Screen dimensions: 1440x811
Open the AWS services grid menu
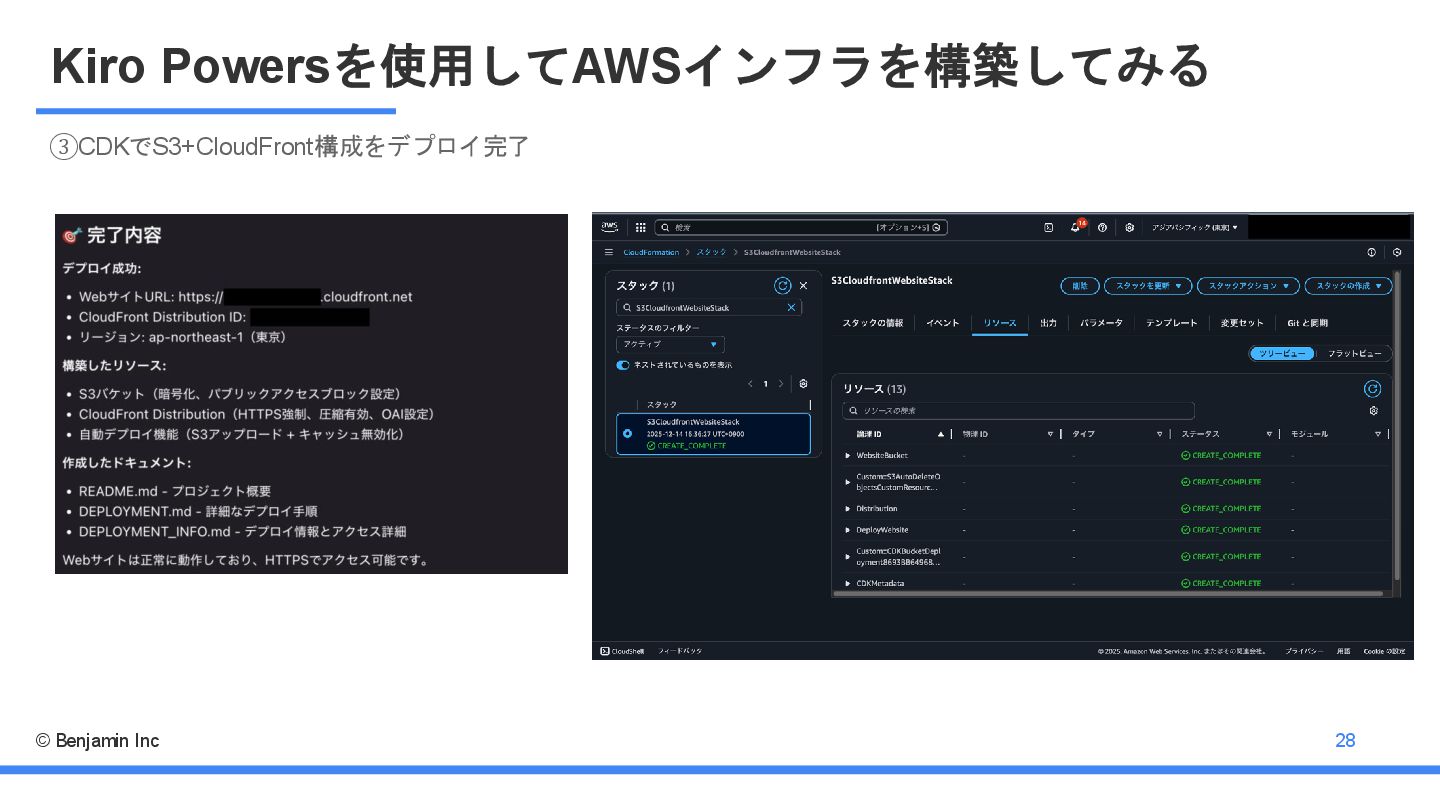click(641, 227)
